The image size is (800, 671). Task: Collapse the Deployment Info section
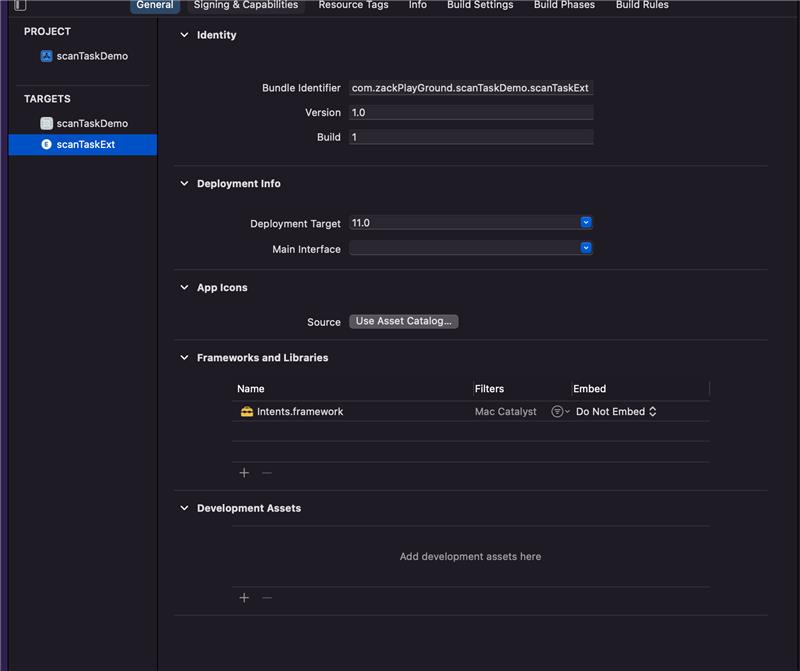[184, 183]
